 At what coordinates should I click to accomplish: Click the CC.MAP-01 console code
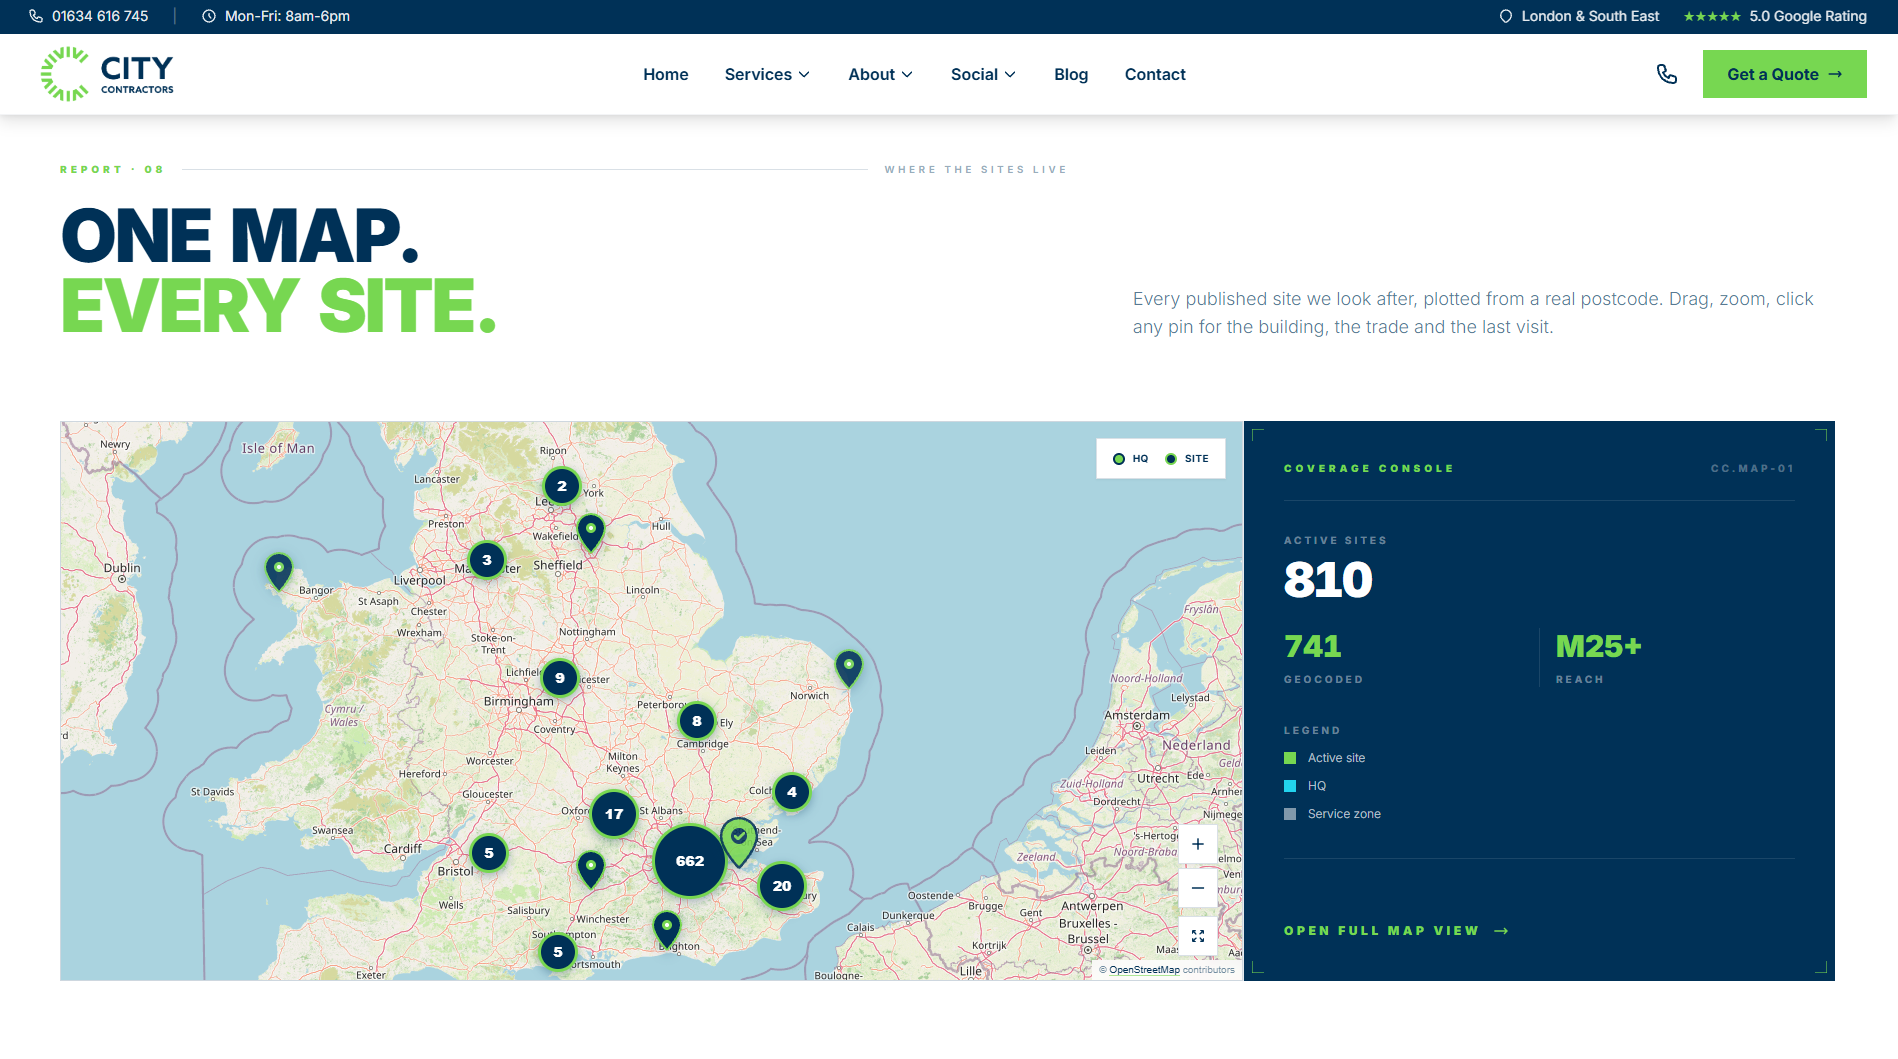tap(1752, 468)
